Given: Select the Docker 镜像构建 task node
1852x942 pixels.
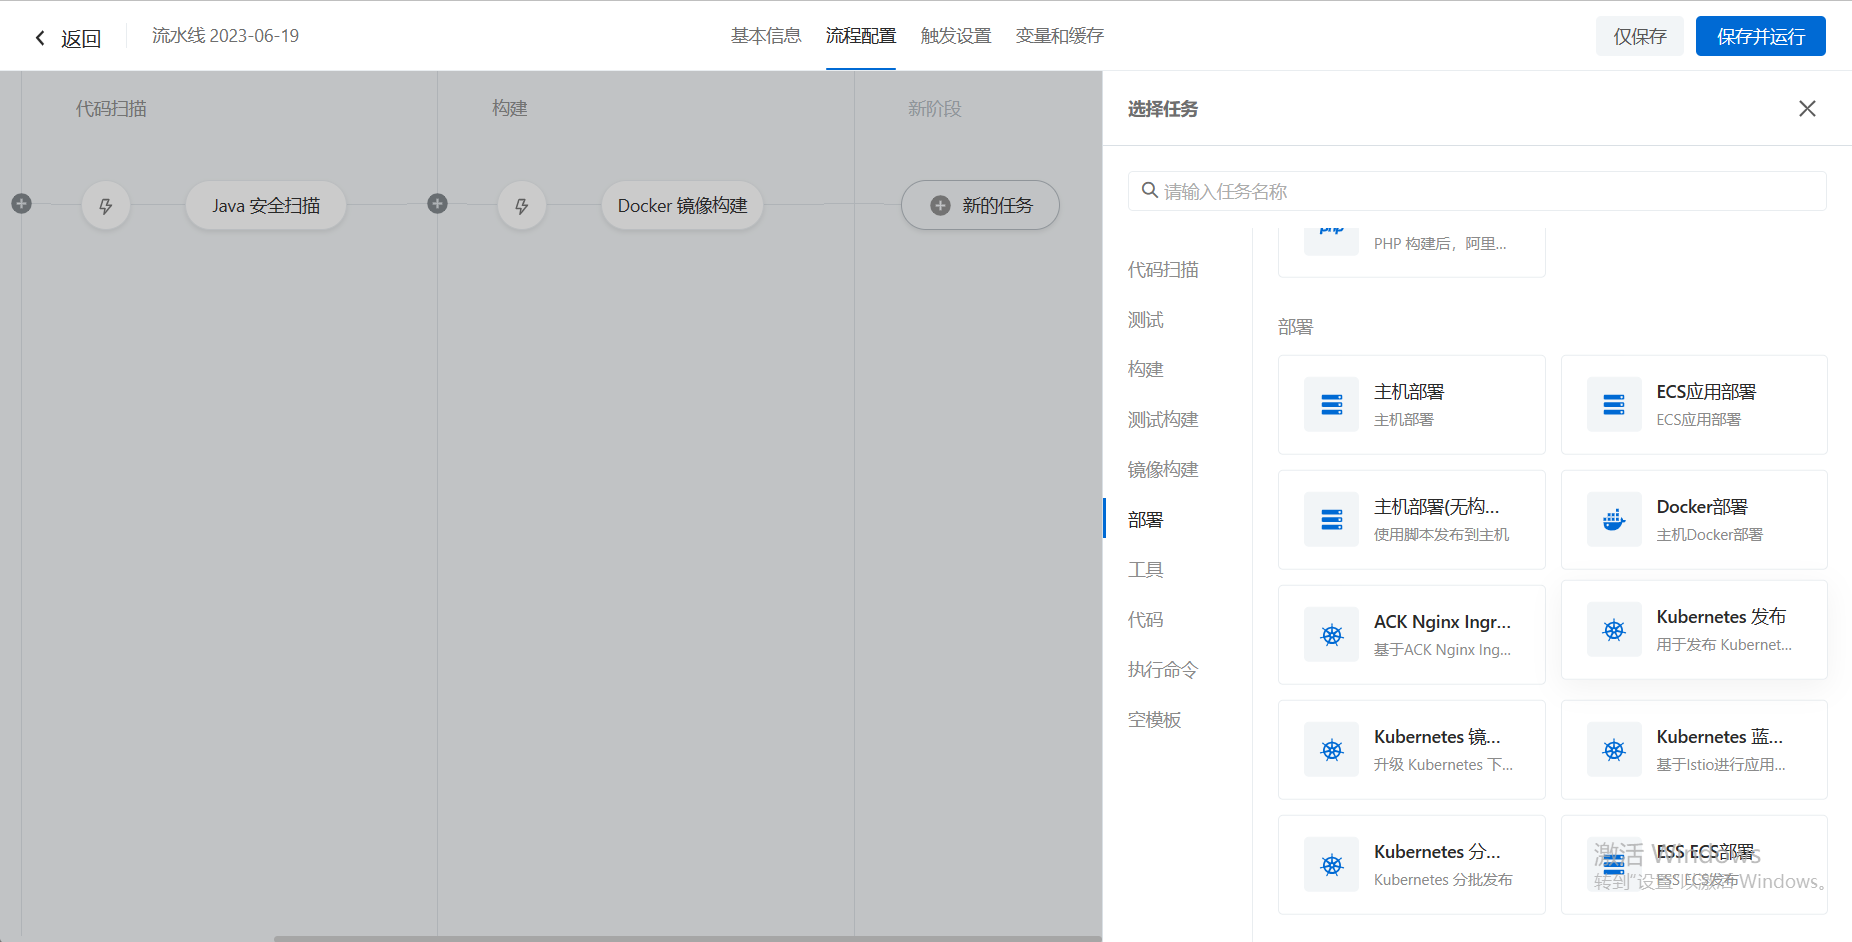Looking at the screenshot, I should [x=682, y=205].
